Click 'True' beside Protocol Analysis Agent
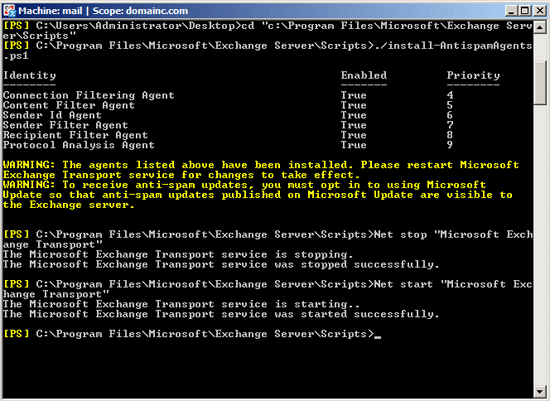Screen dimensions: 550x401 (x=354, y=145)
